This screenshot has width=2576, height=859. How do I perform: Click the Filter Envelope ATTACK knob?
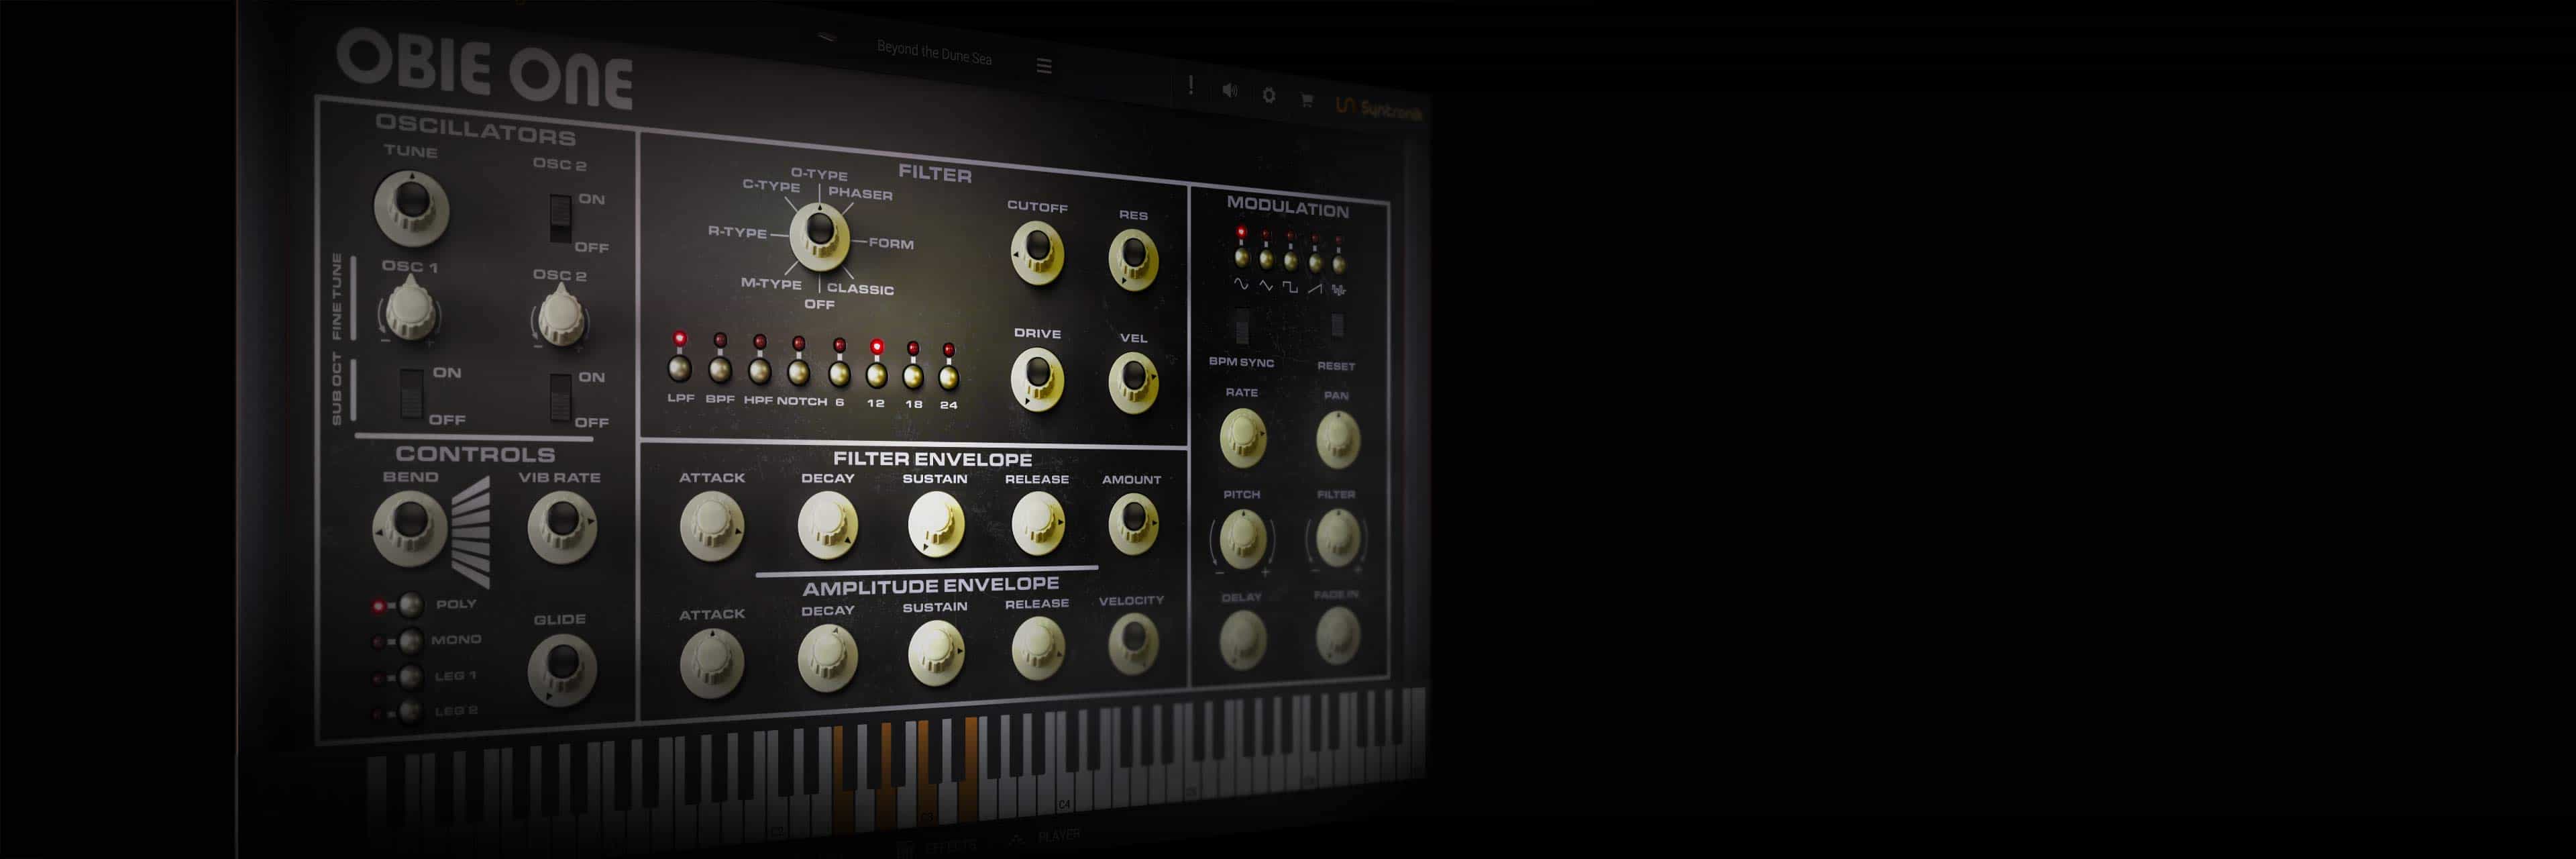click(712, 526)
